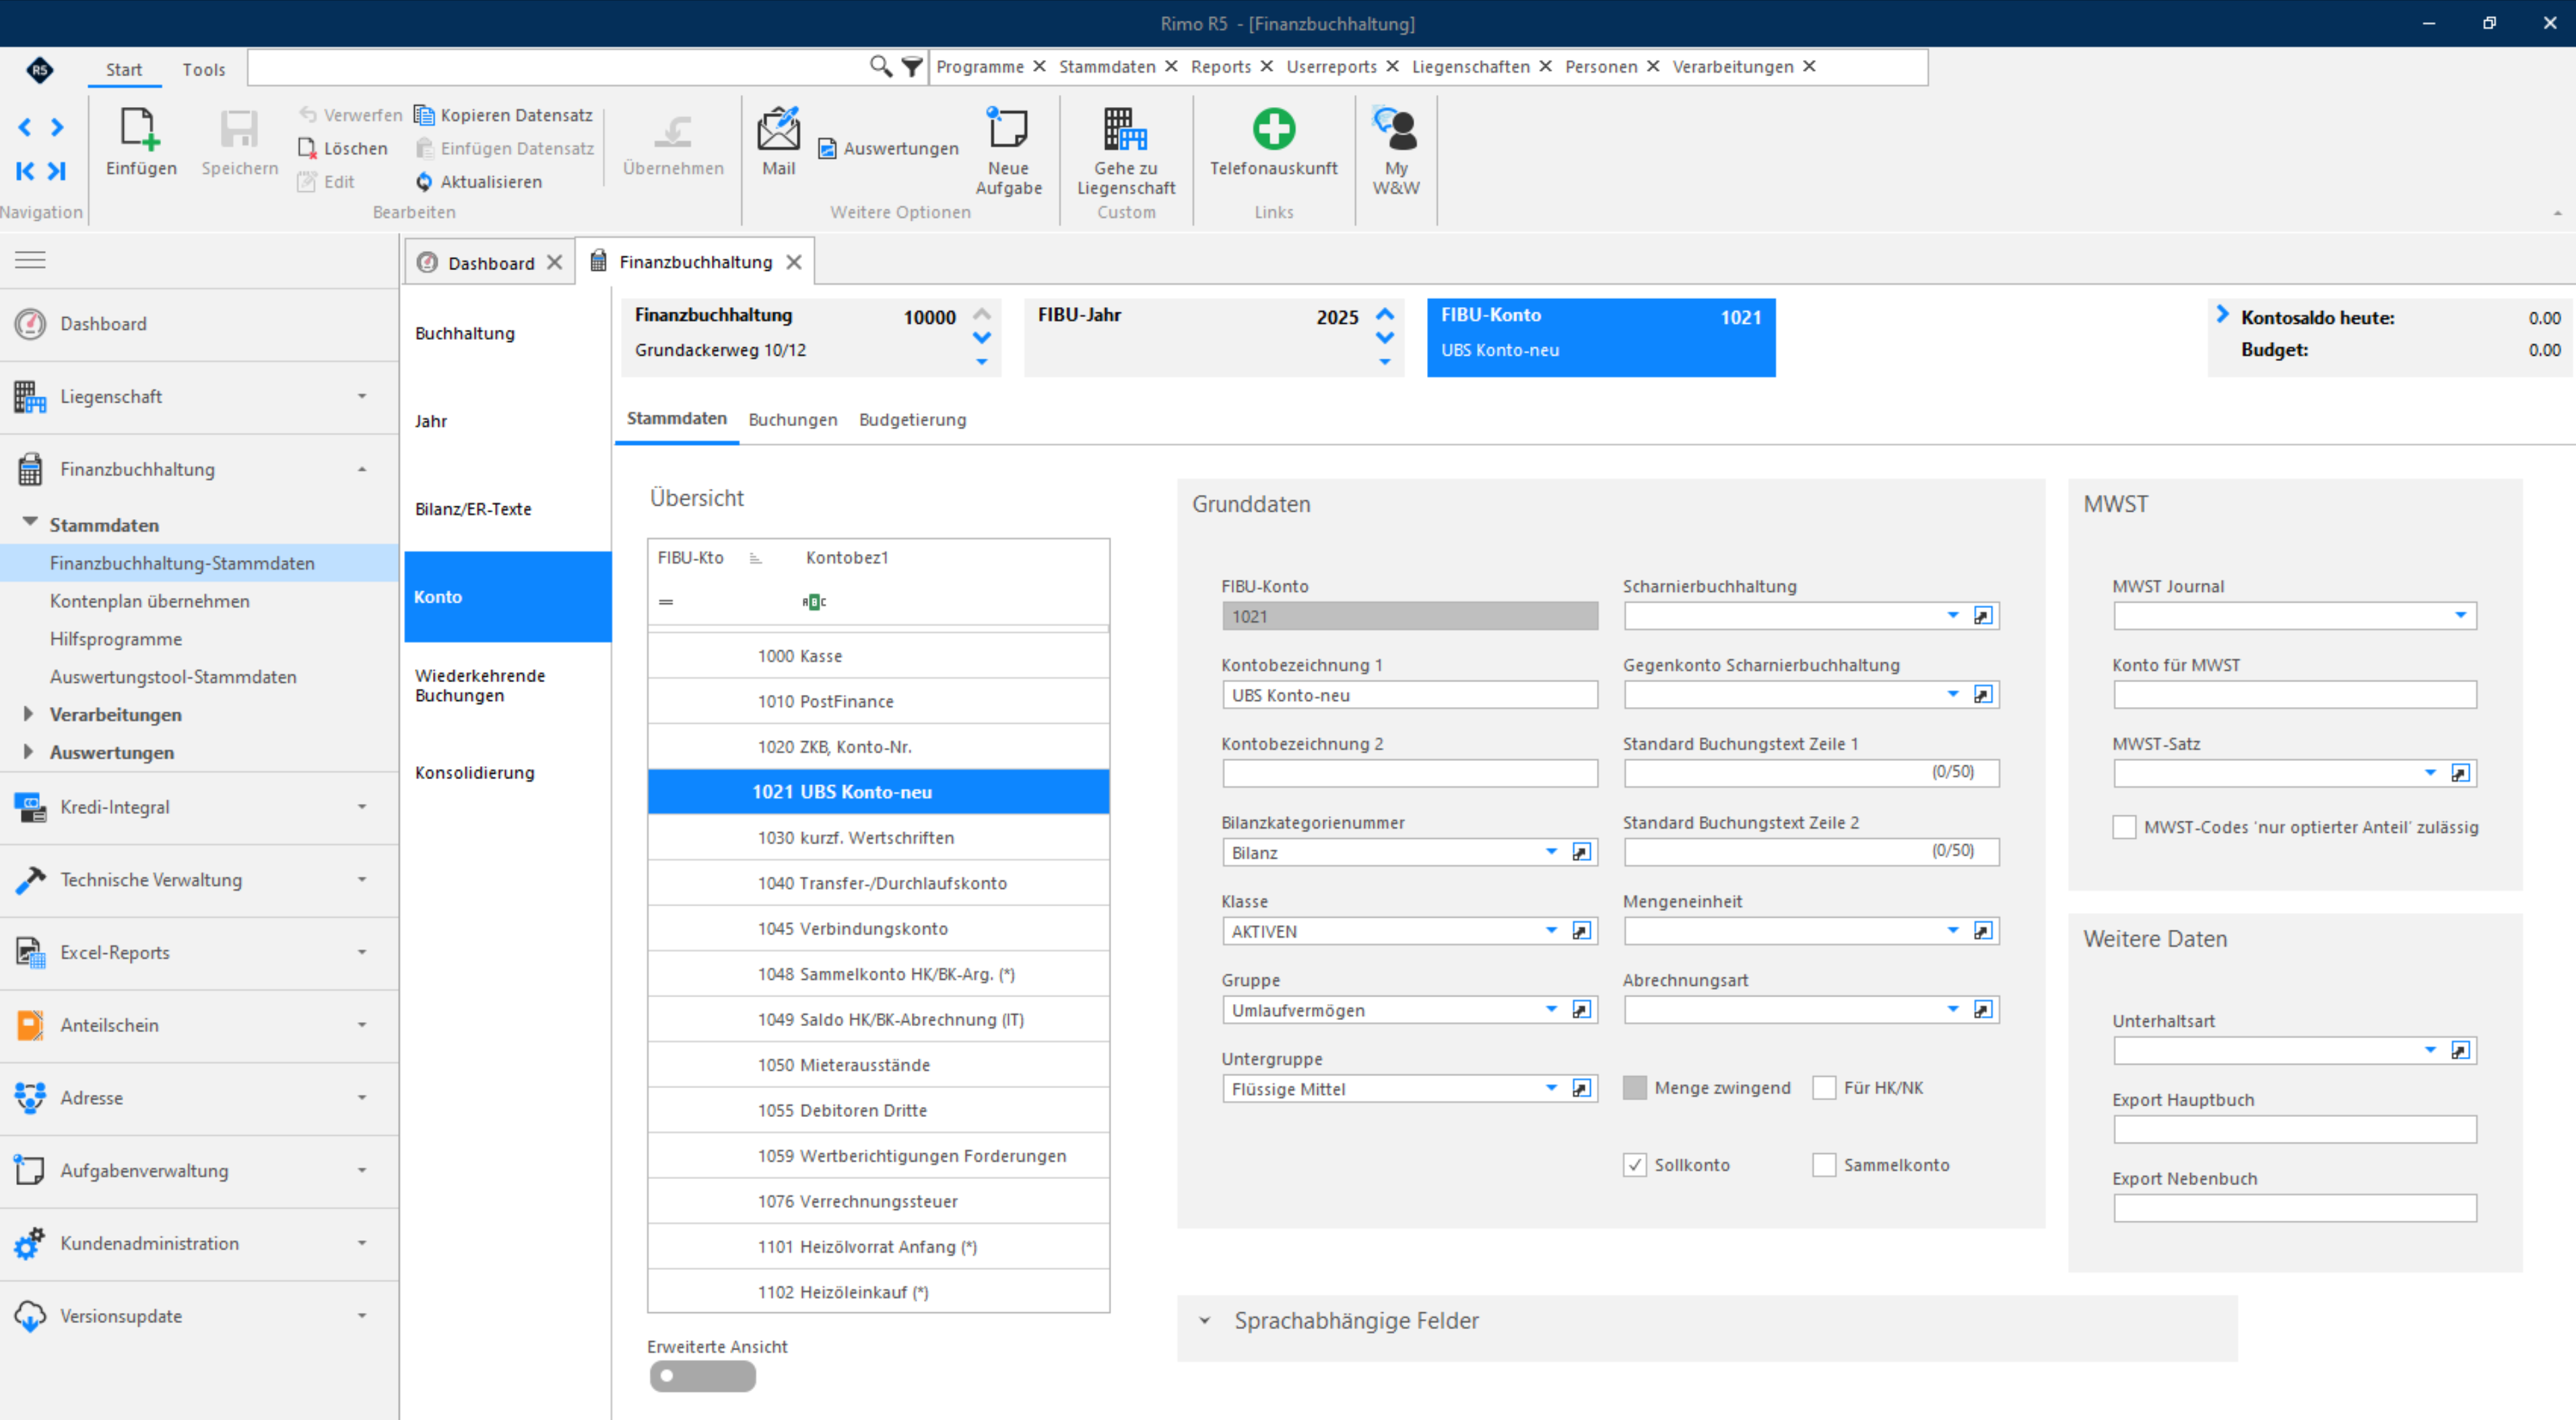Enable MWST-Codes nur optierter Anteil checkbox
Image resolution: width=2576 pixels, height=1420 pixels.
[2124, 827]
